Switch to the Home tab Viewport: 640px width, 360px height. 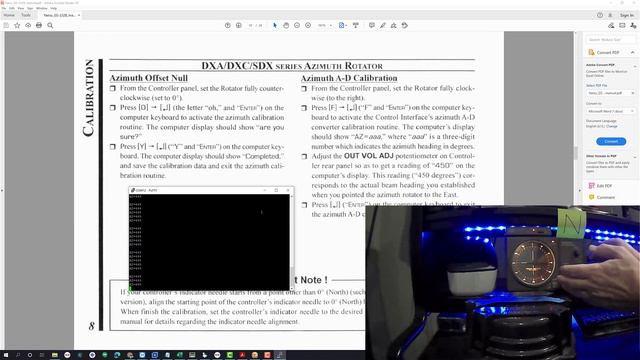tap(9, 15)
